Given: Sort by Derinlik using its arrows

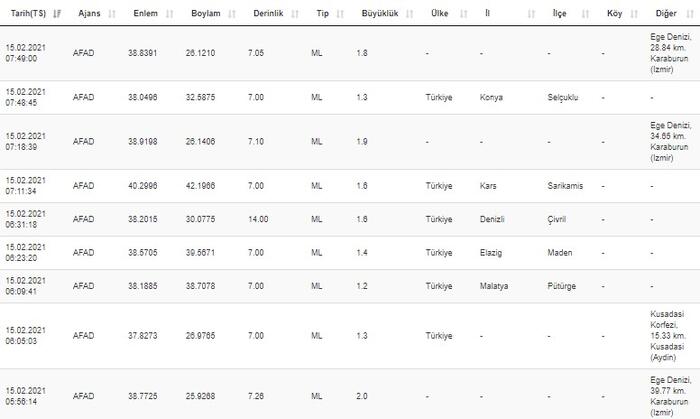Looking at the screenshot, I should [295, 14].
